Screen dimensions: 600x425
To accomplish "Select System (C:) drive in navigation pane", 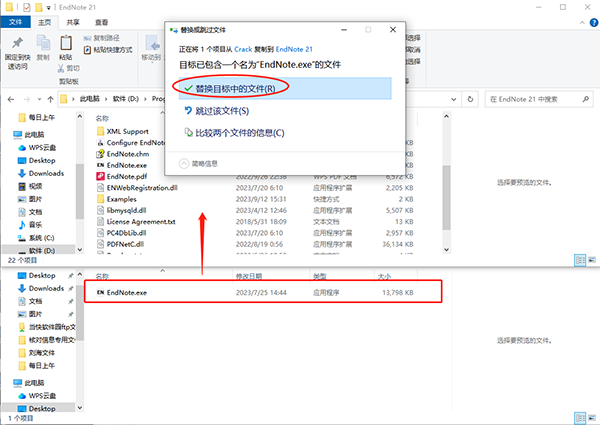I will (36, 238).
